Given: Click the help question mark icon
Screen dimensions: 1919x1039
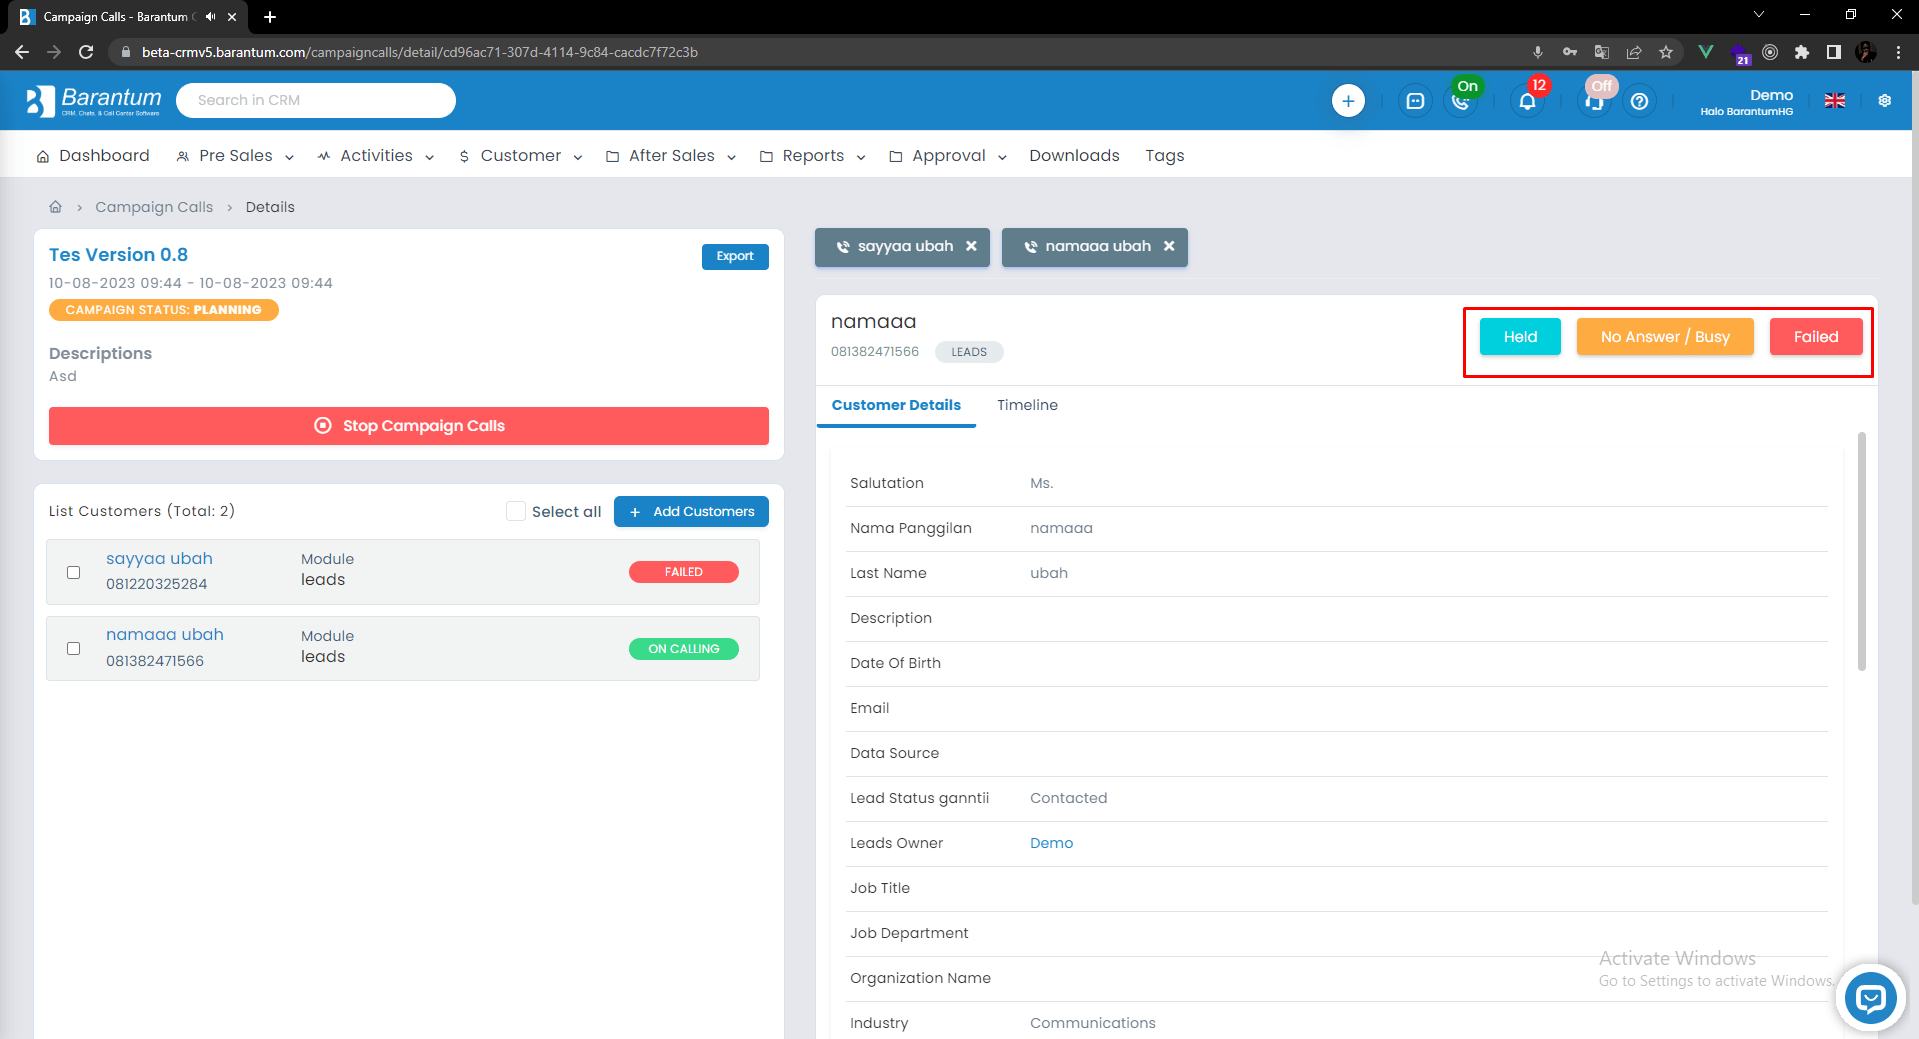Looking at the screenshot, I should click(x=1639, y=101).
